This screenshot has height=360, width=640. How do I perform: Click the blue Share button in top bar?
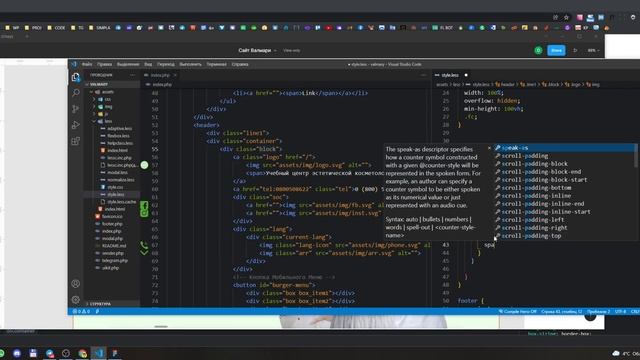coord(556,50)
